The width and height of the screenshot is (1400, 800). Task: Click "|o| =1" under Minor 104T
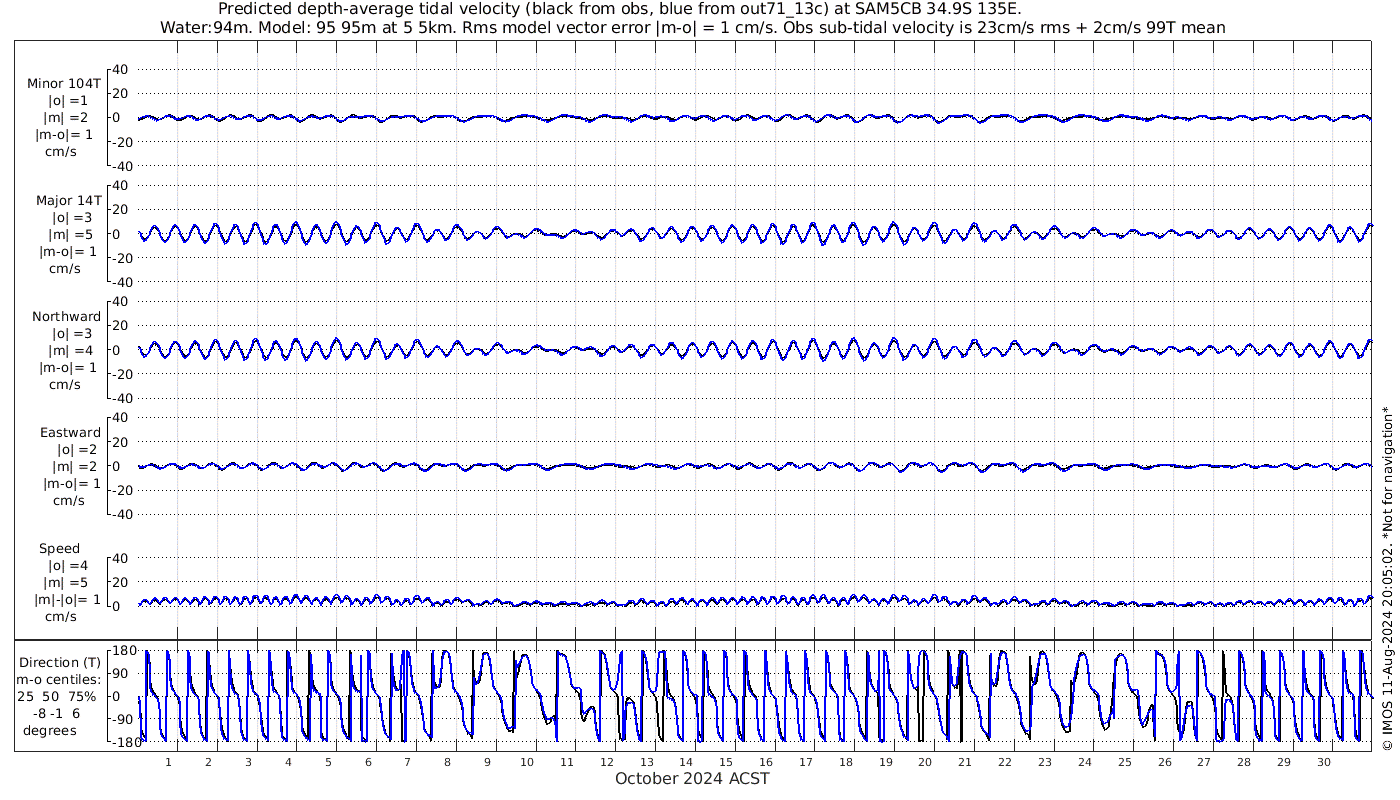coord(68,101)
